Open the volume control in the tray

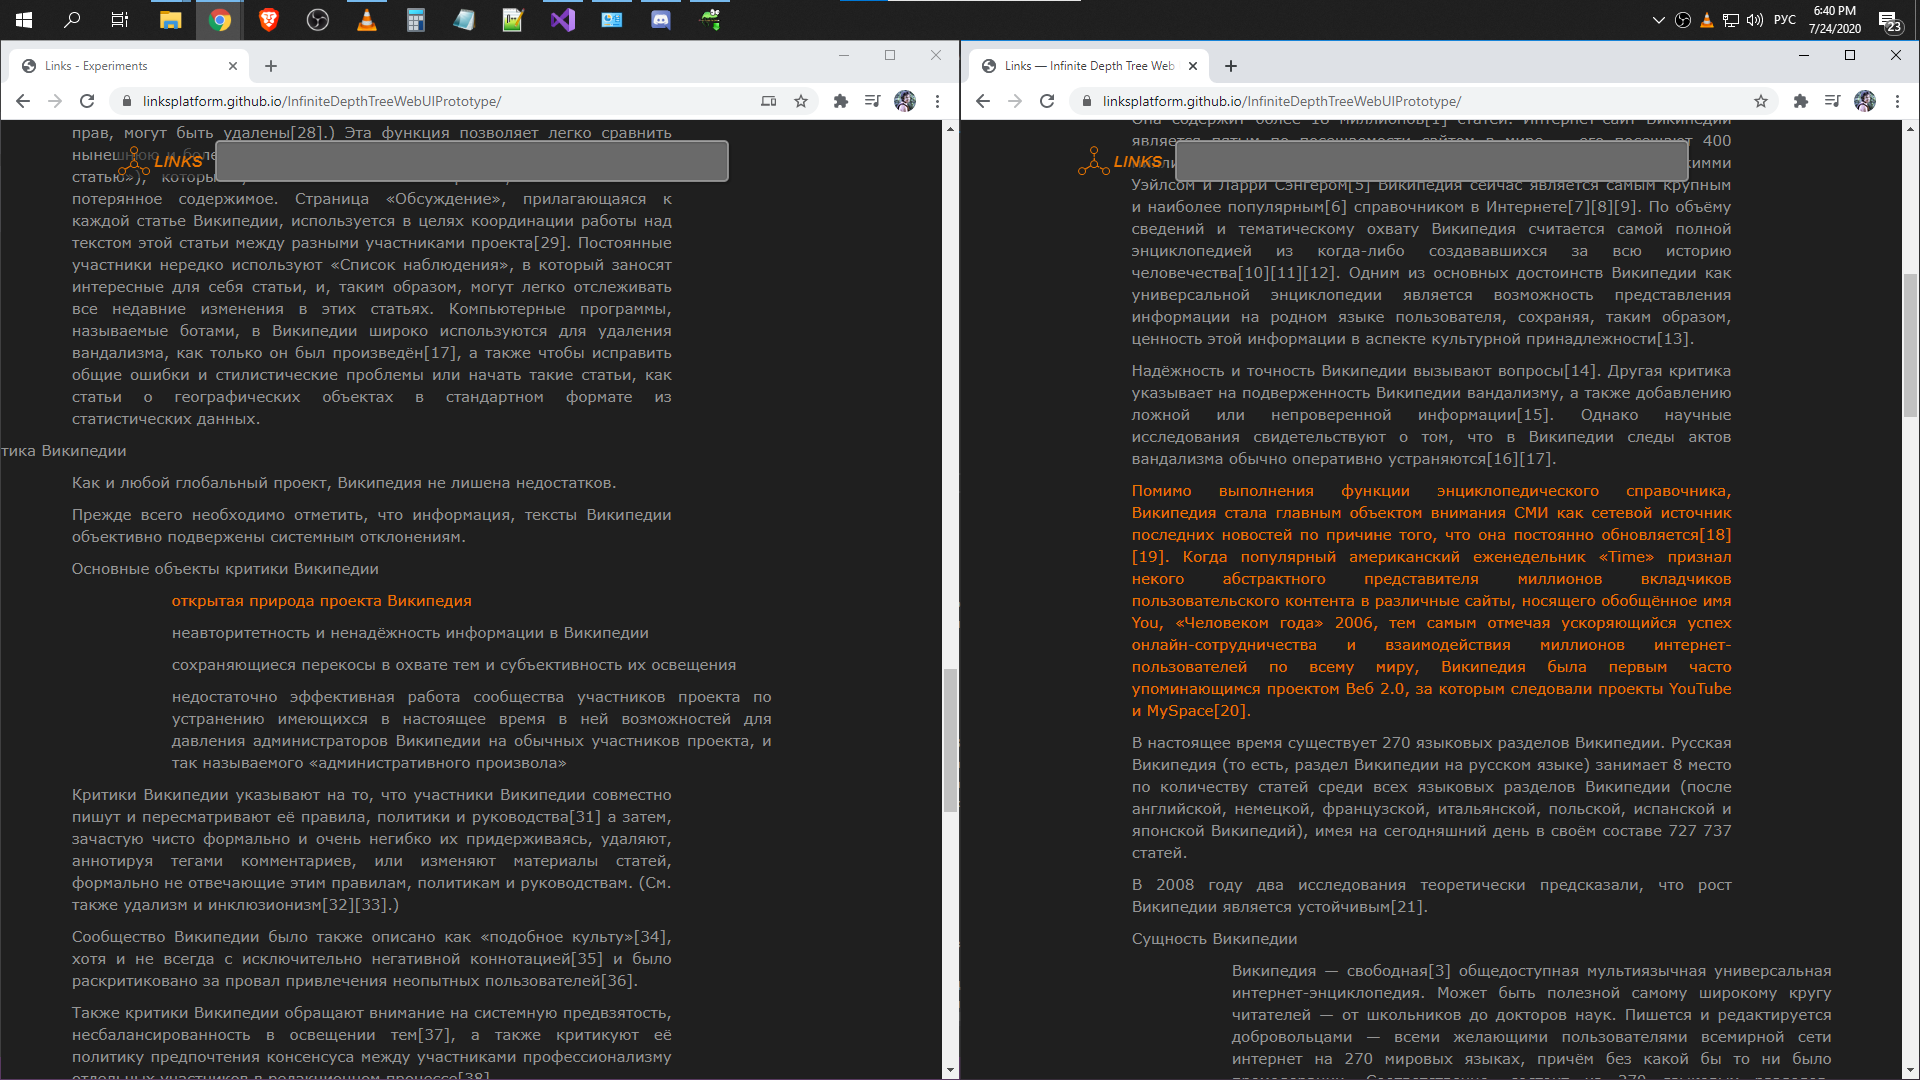point(1755,20)
